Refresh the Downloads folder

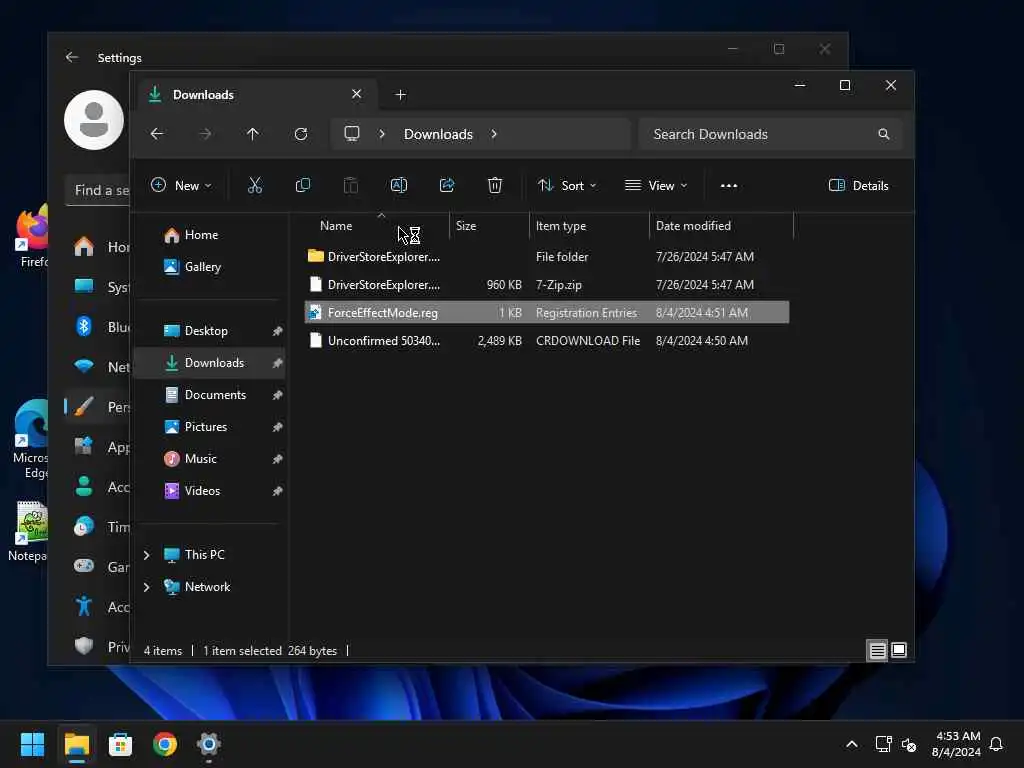pyautogui.click(x=301, y=134)
